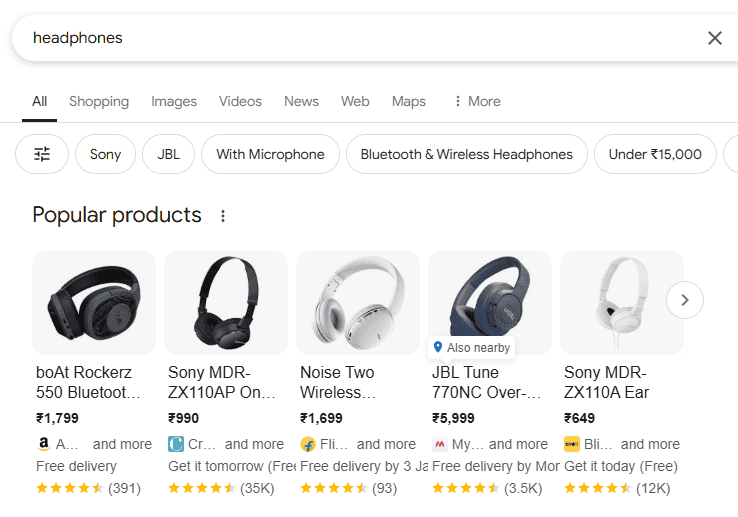Select the Bluetooth & Wireless Headphones chip
738x517 pixels.
[x=466, y=154]
